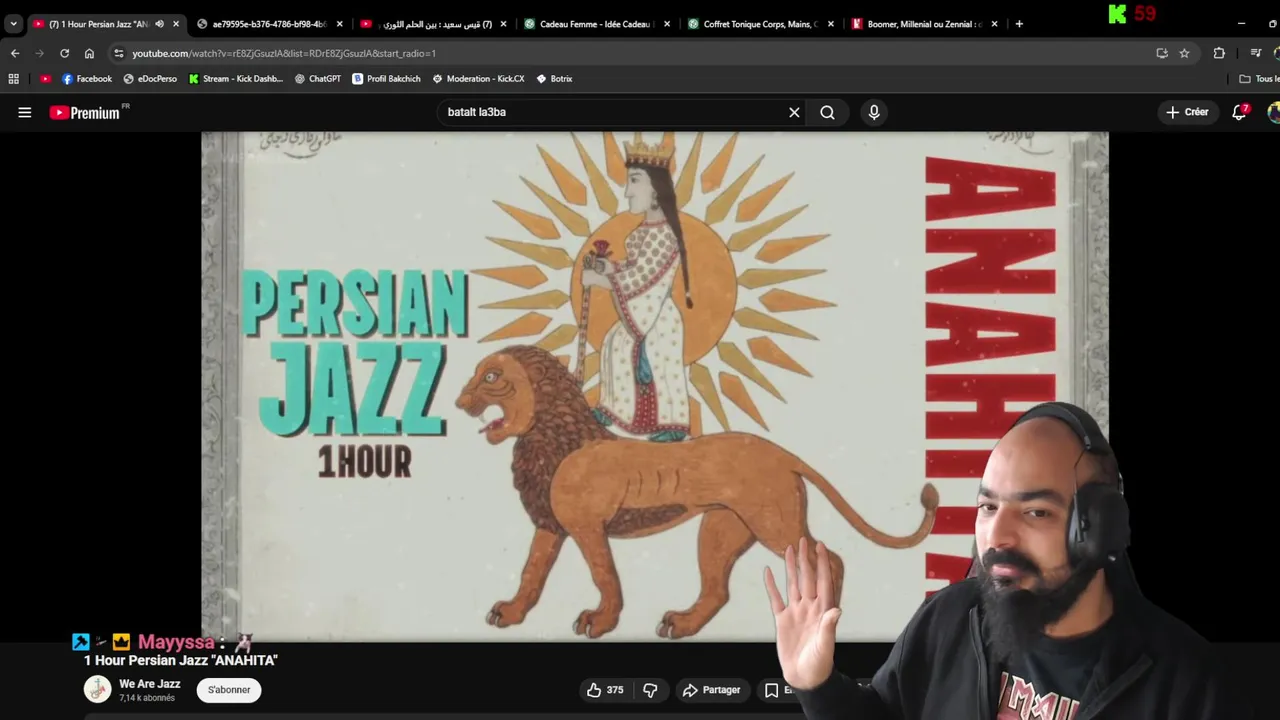Open a new browser tab with plus
This screenshot has width=1280, height=720.
click(1019, 24)
